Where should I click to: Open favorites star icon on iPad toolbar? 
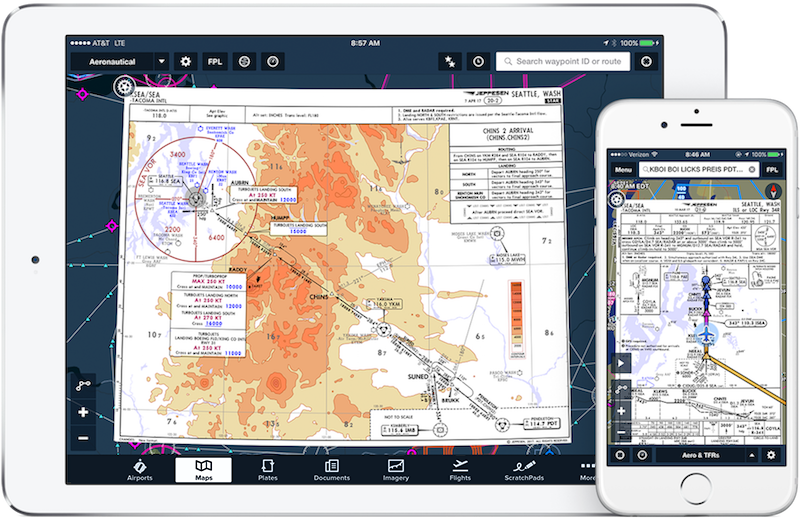pos(450,61)
